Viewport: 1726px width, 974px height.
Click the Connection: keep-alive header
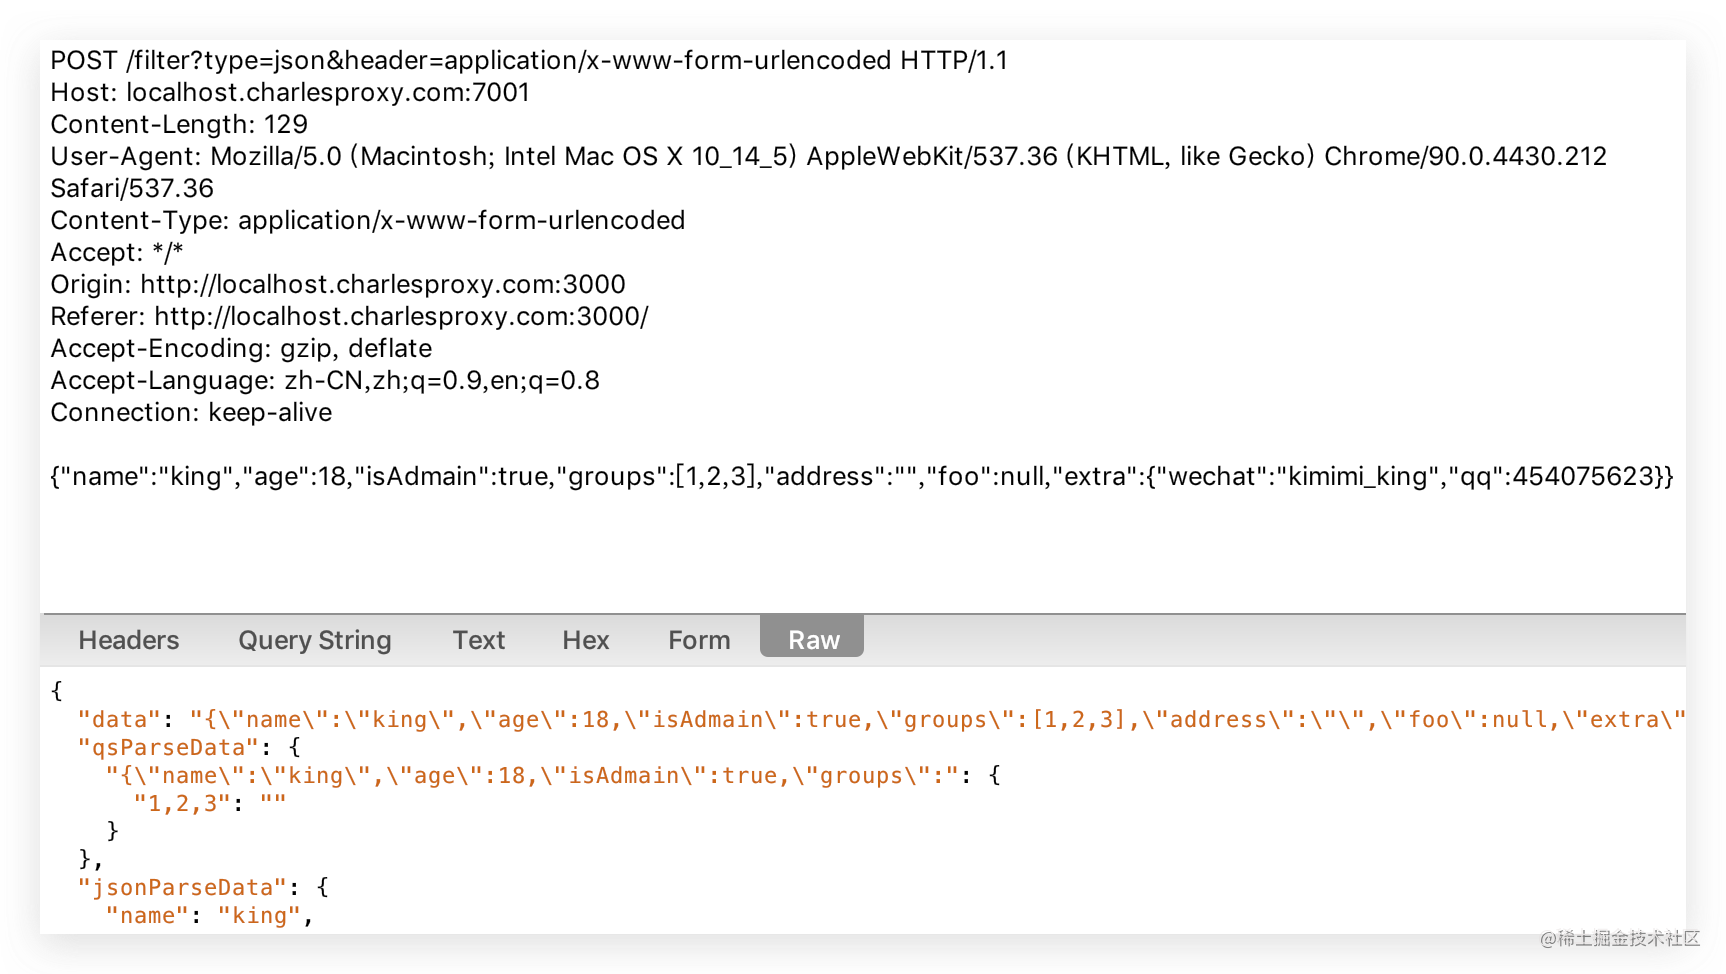click(x=191, y=413)
